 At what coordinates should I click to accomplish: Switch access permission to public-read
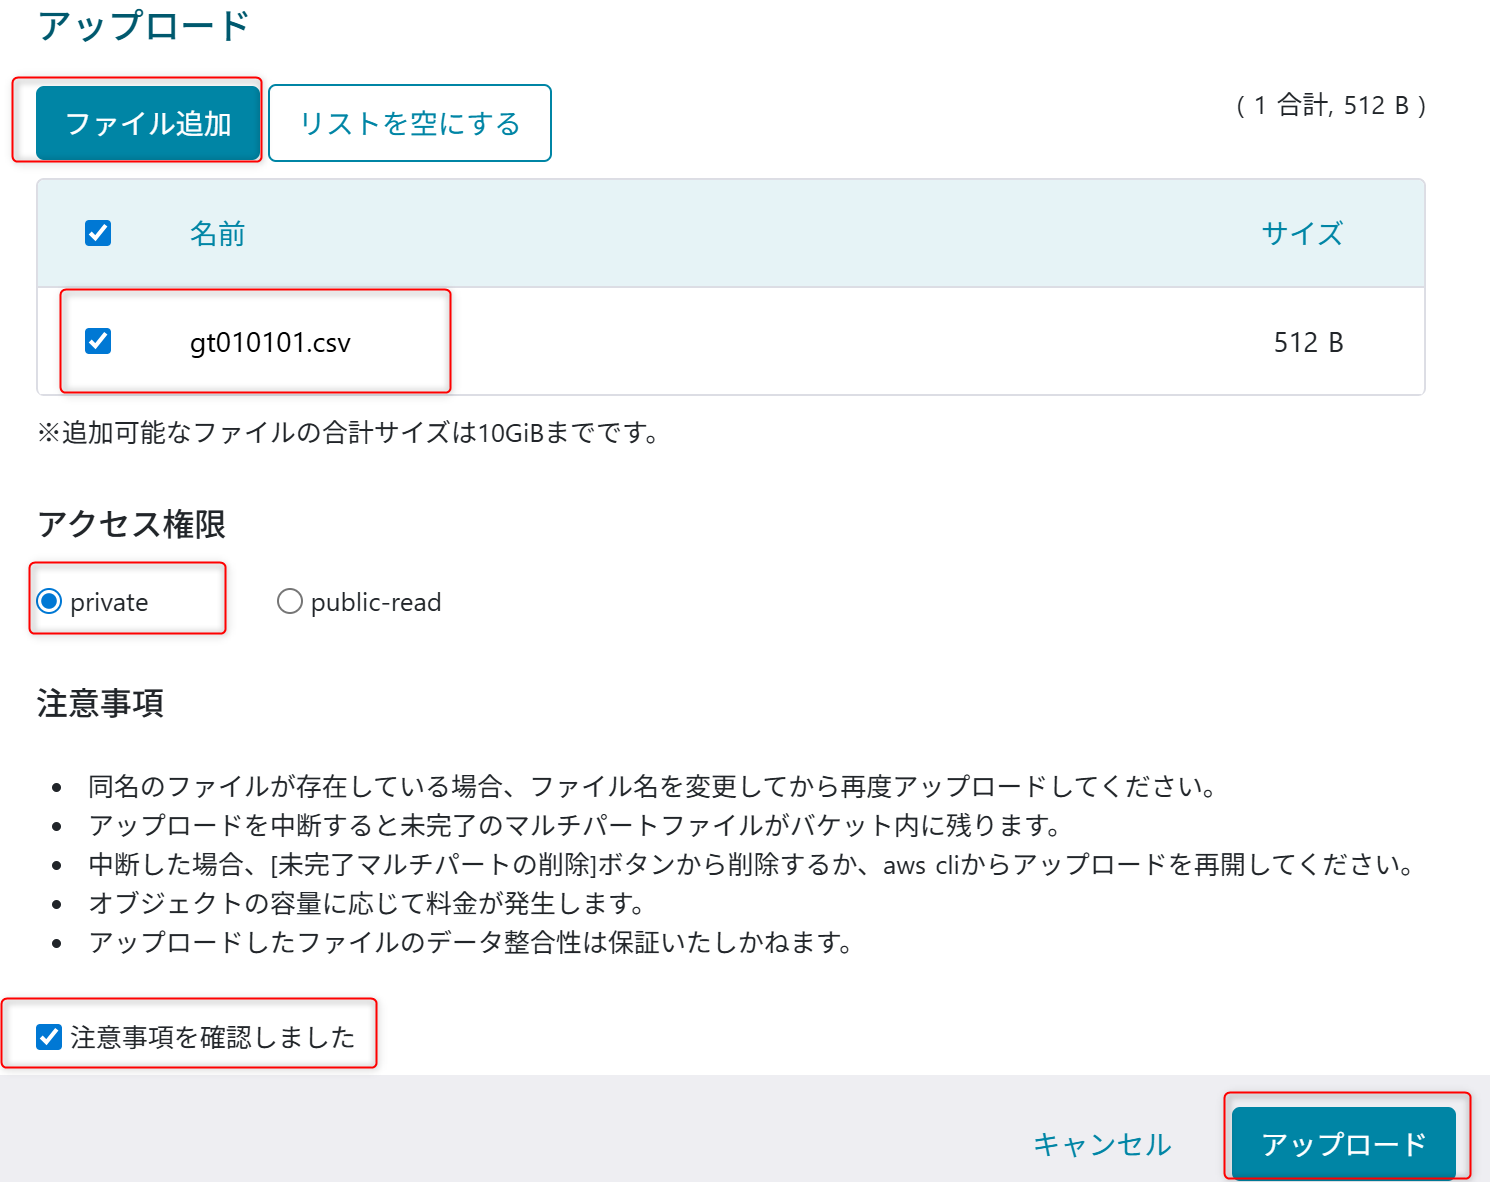point(289,601)
